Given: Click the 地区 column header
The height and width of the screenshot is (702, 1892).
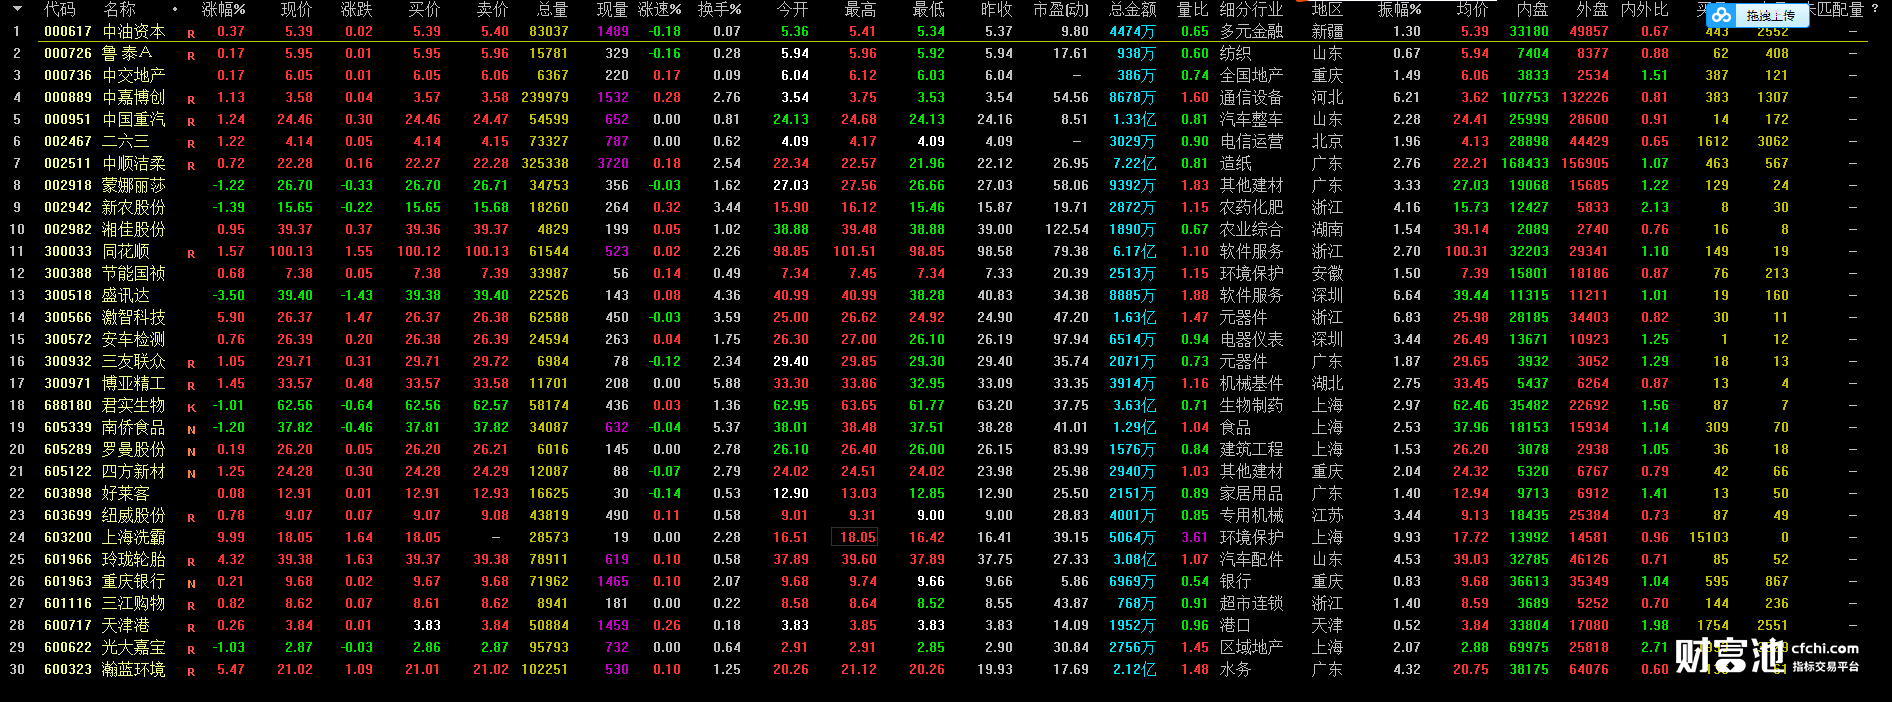Looking at the screenshot, I should [1327, 9].
